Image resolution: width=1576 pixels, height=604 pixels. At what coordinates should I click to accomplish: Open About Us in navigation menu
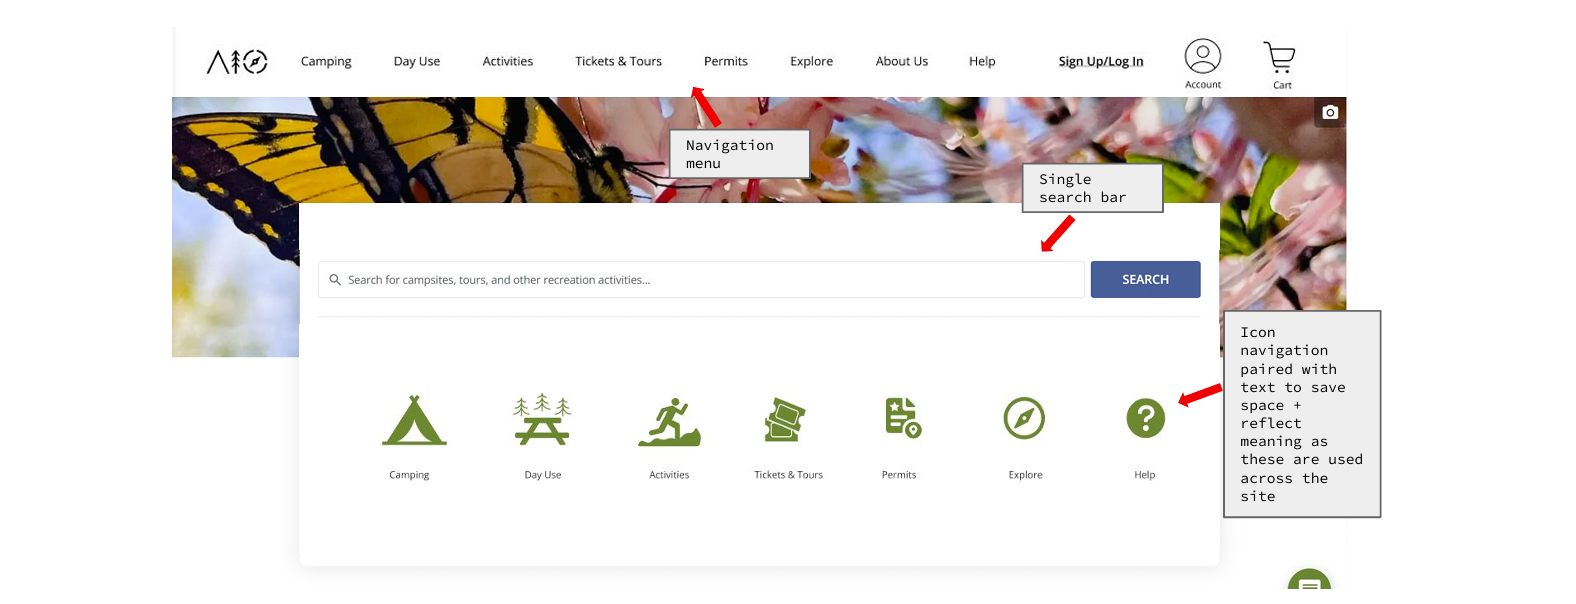[902, 62]
